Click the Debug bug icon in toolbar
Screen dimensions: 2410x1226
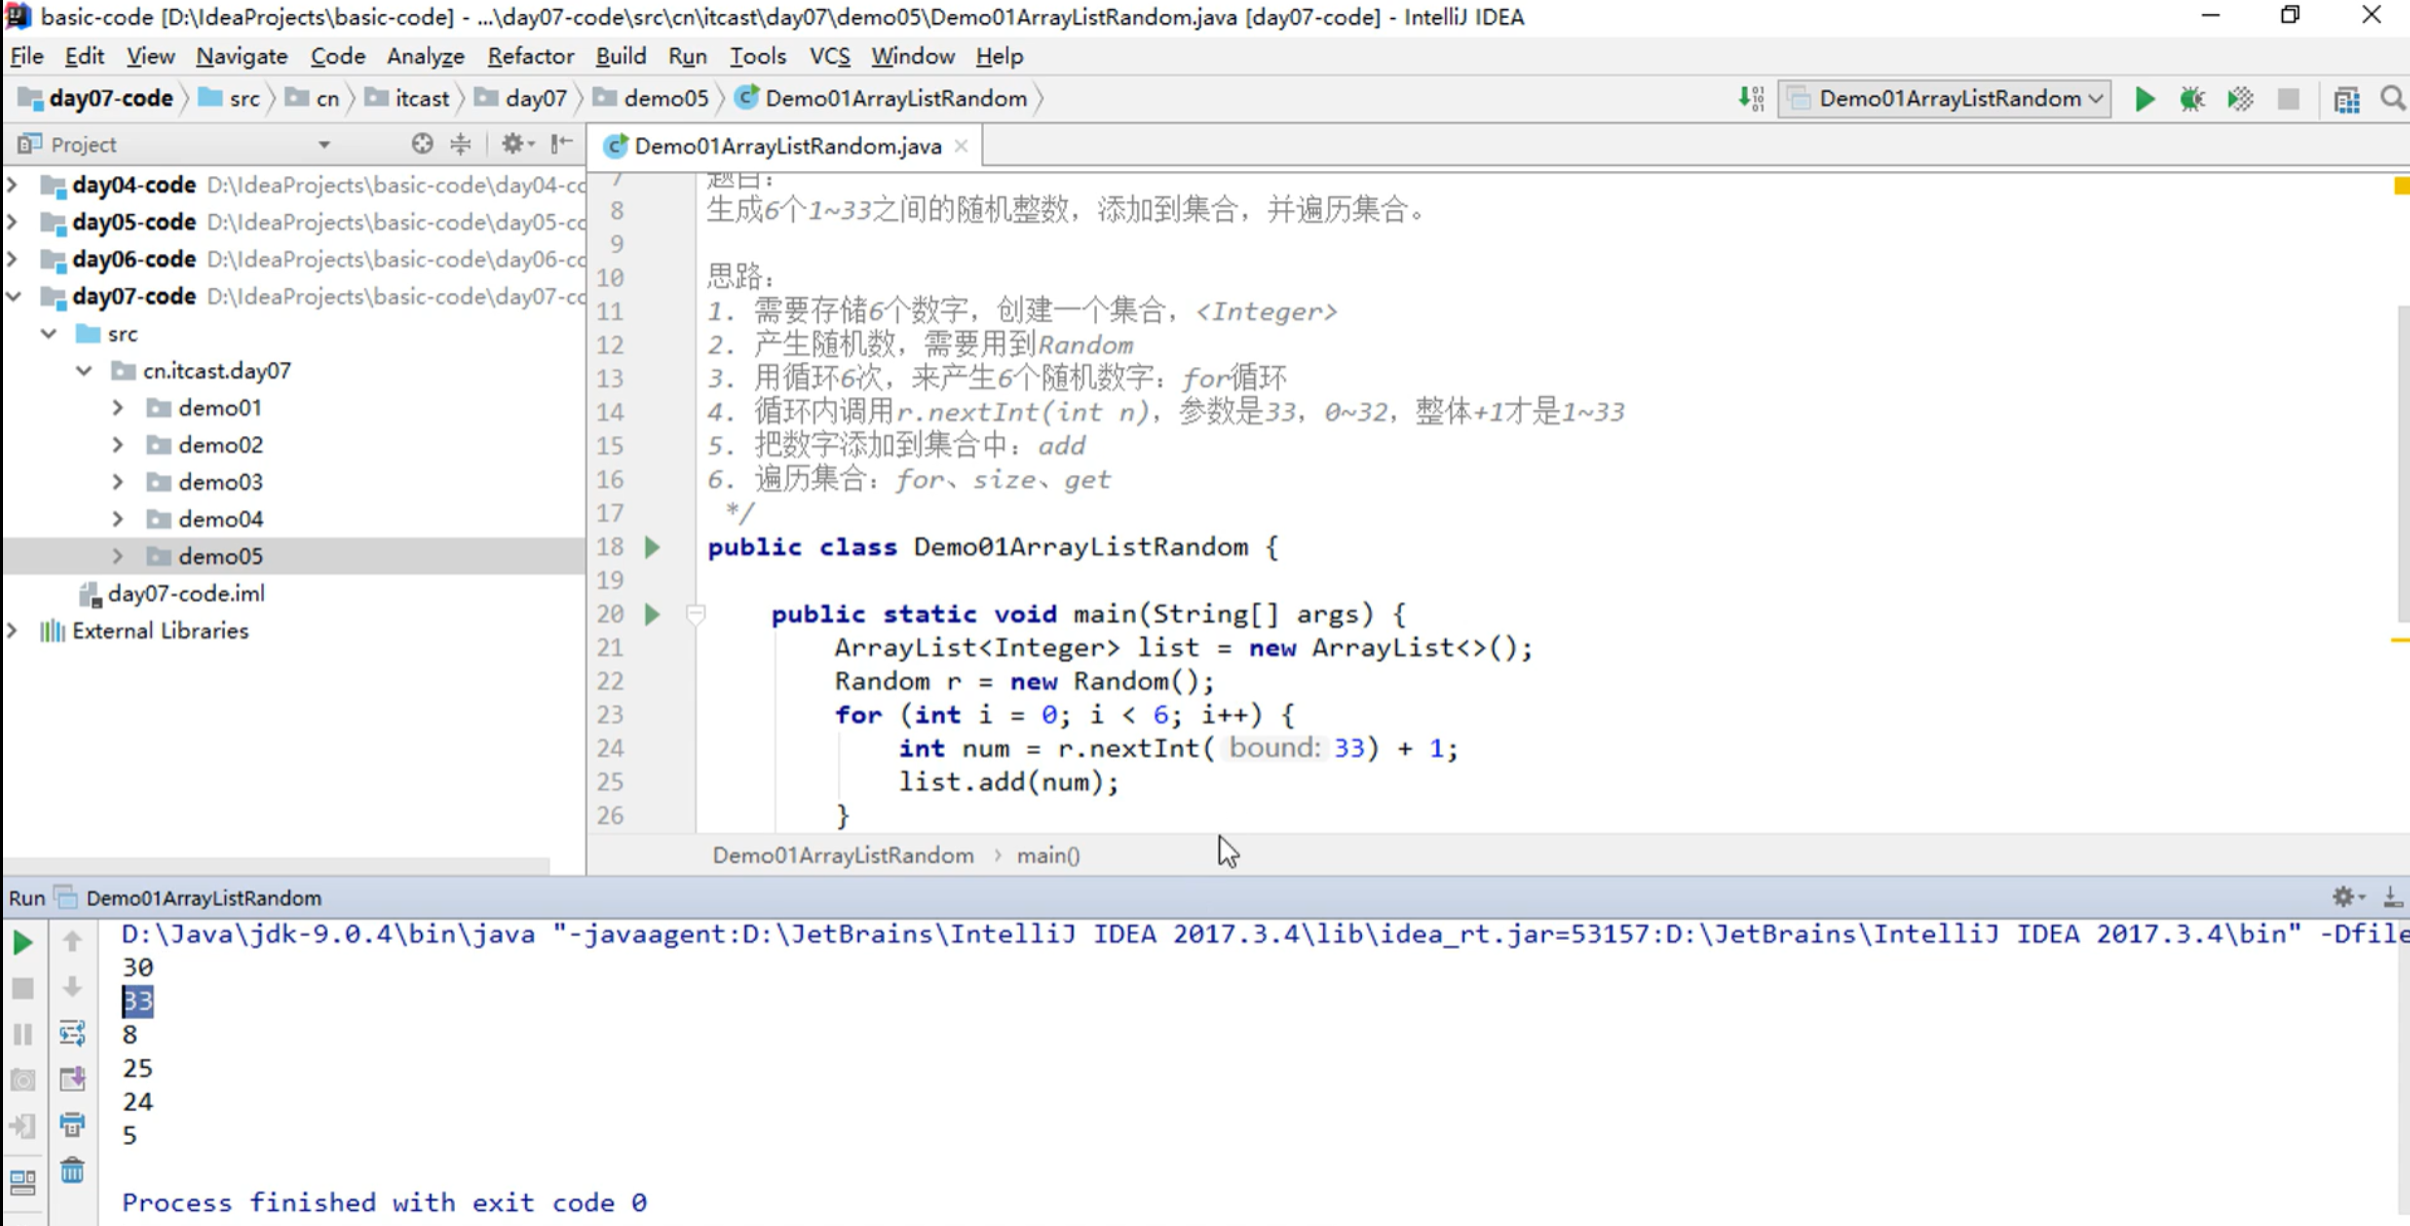pos(2191,99)
